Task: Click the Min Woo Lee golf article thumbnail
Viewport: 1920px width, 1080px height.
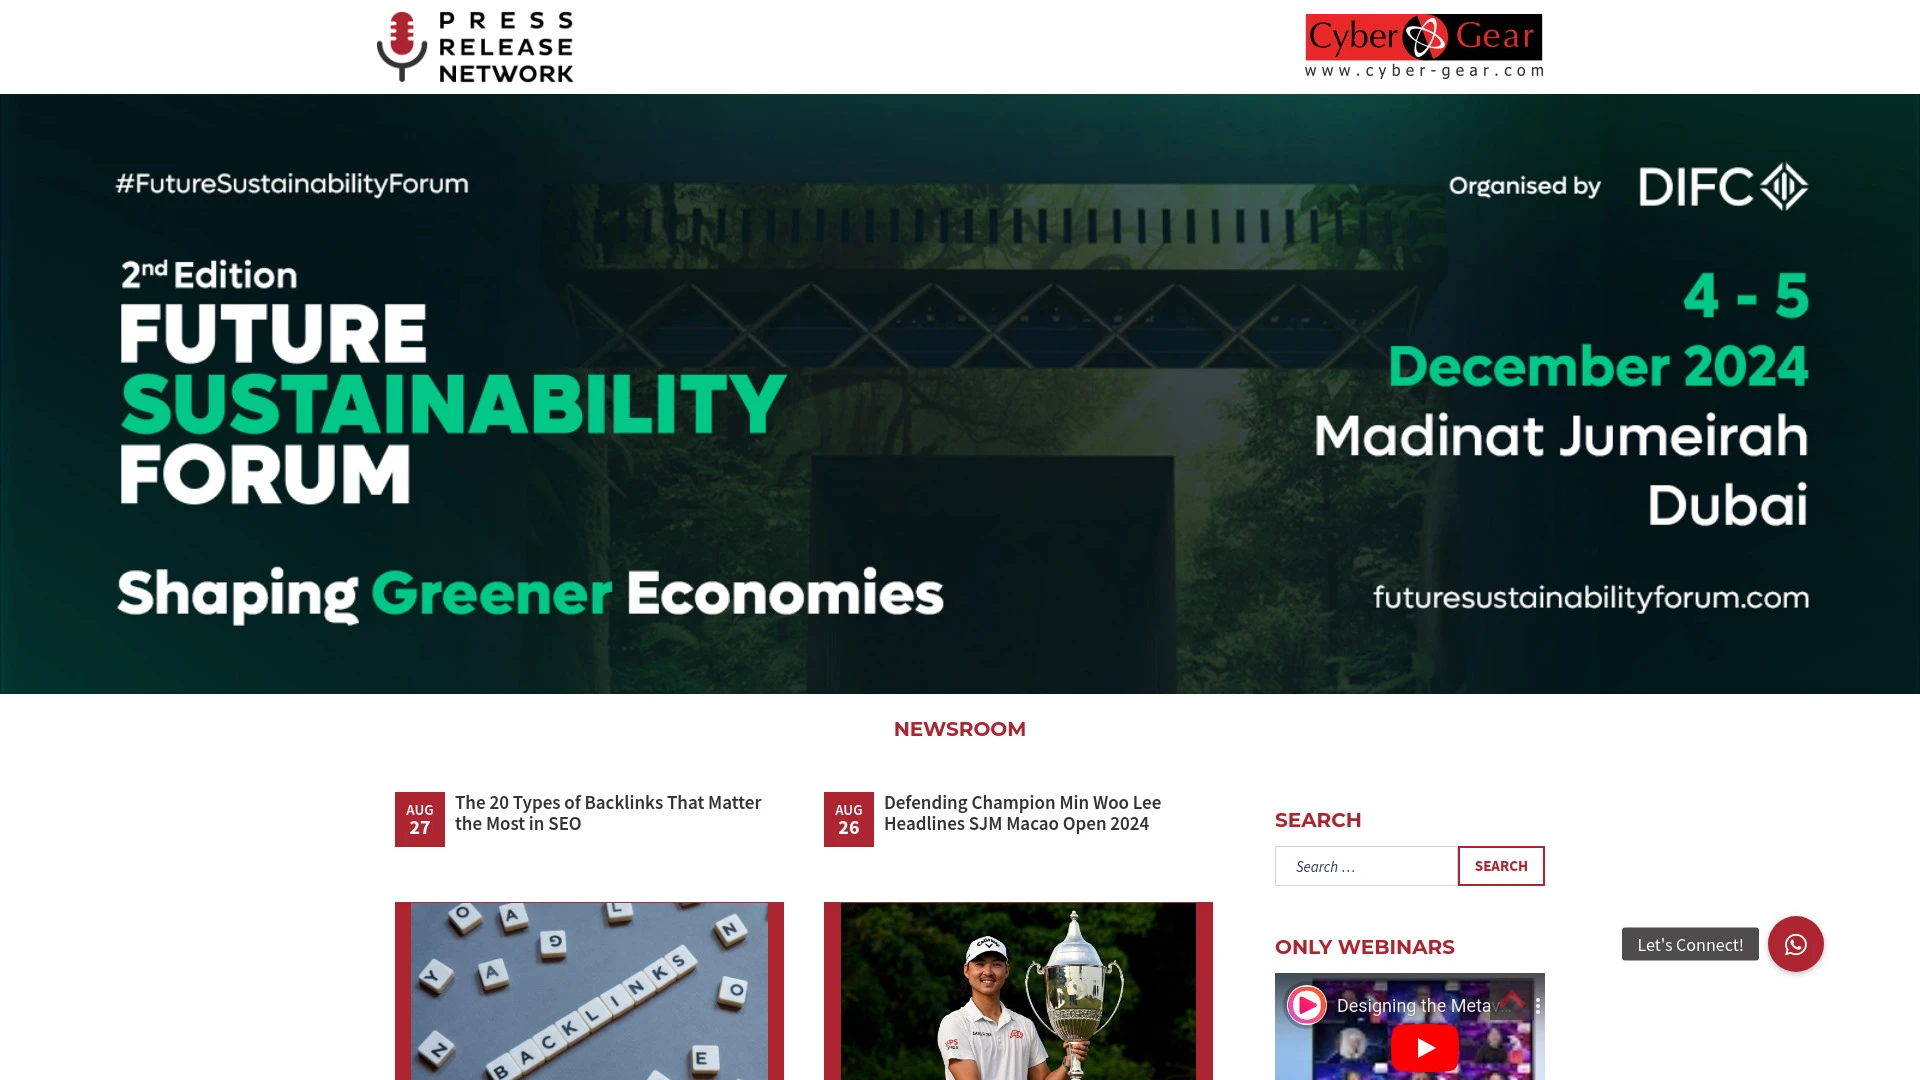Action: [1018, 990]
